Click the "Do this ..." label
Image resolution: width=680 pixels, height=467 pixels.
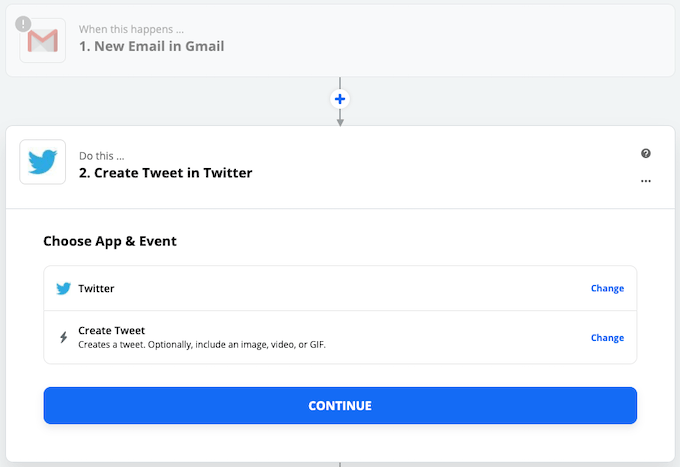pyautogui.click(x=102, y=155)
